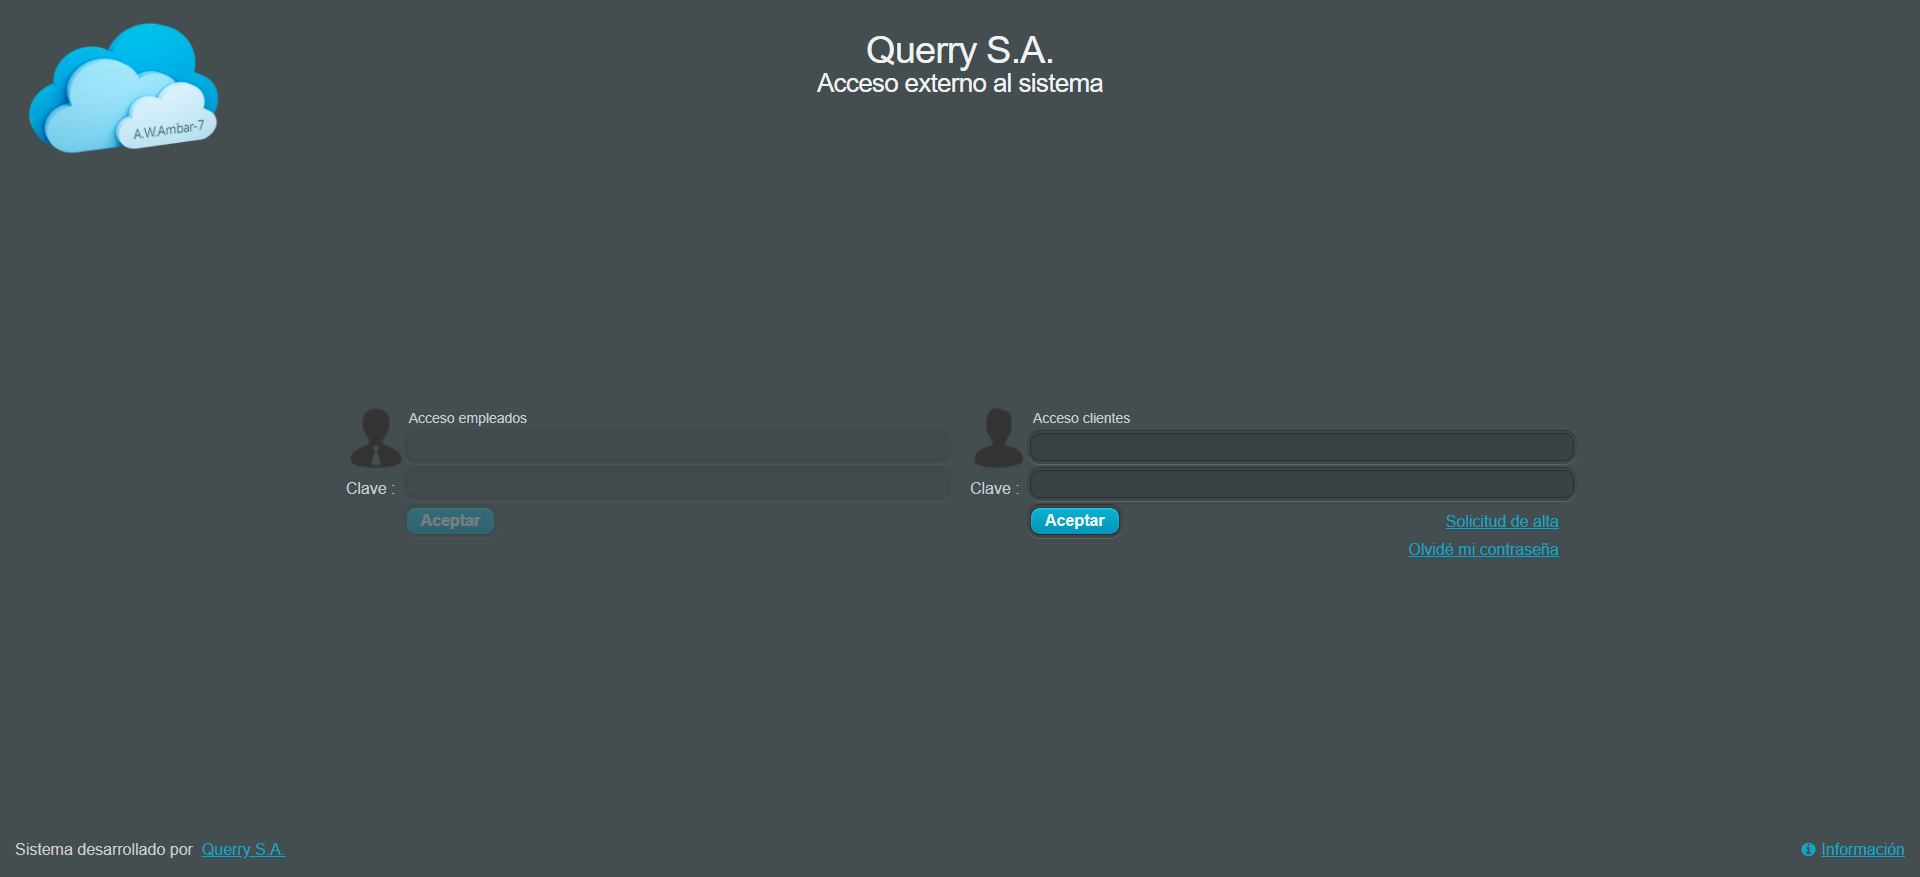Click the A.W.Ambar-7 cloud logo

coord(123,89)
